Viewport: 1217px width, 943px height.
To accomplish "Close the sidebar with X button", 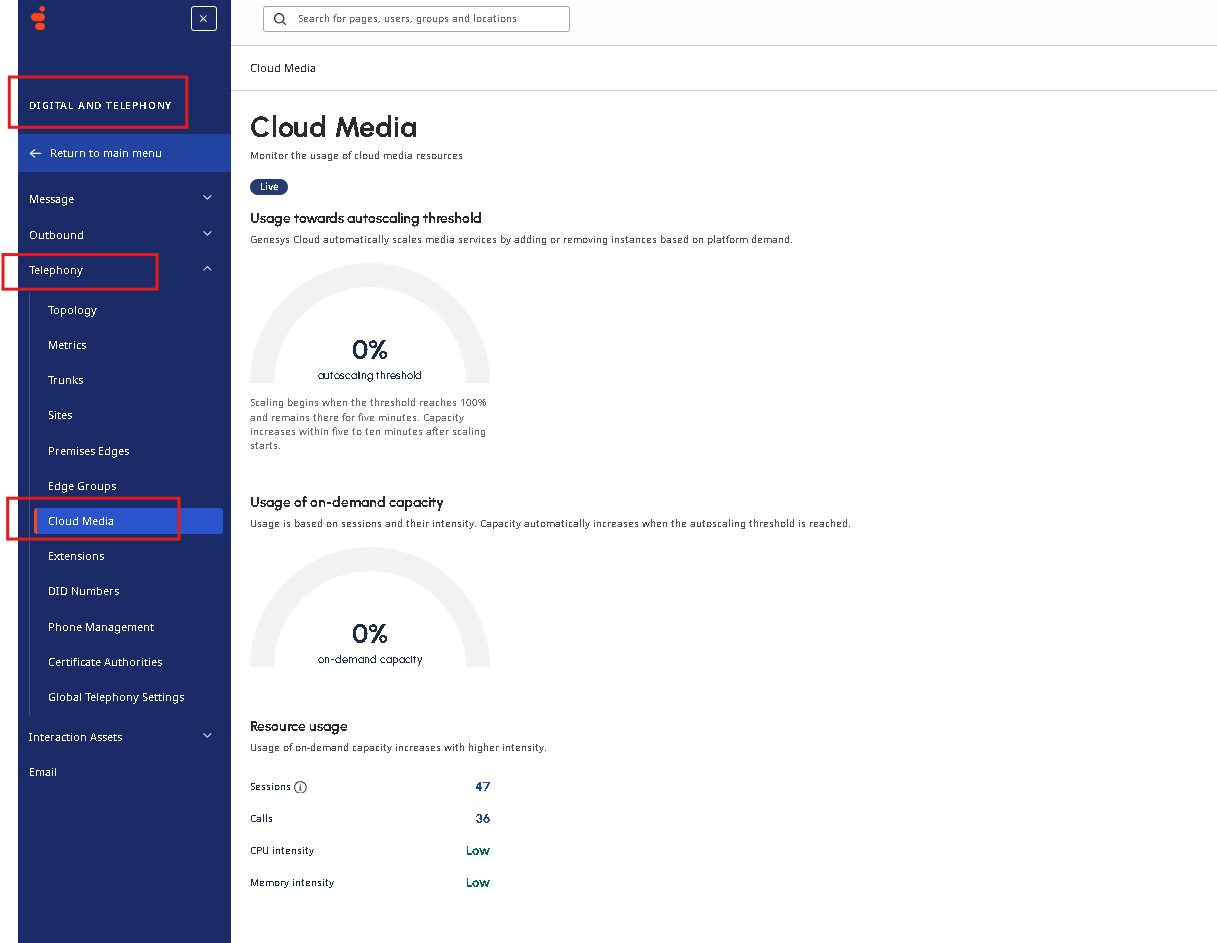I will [203, 18].
